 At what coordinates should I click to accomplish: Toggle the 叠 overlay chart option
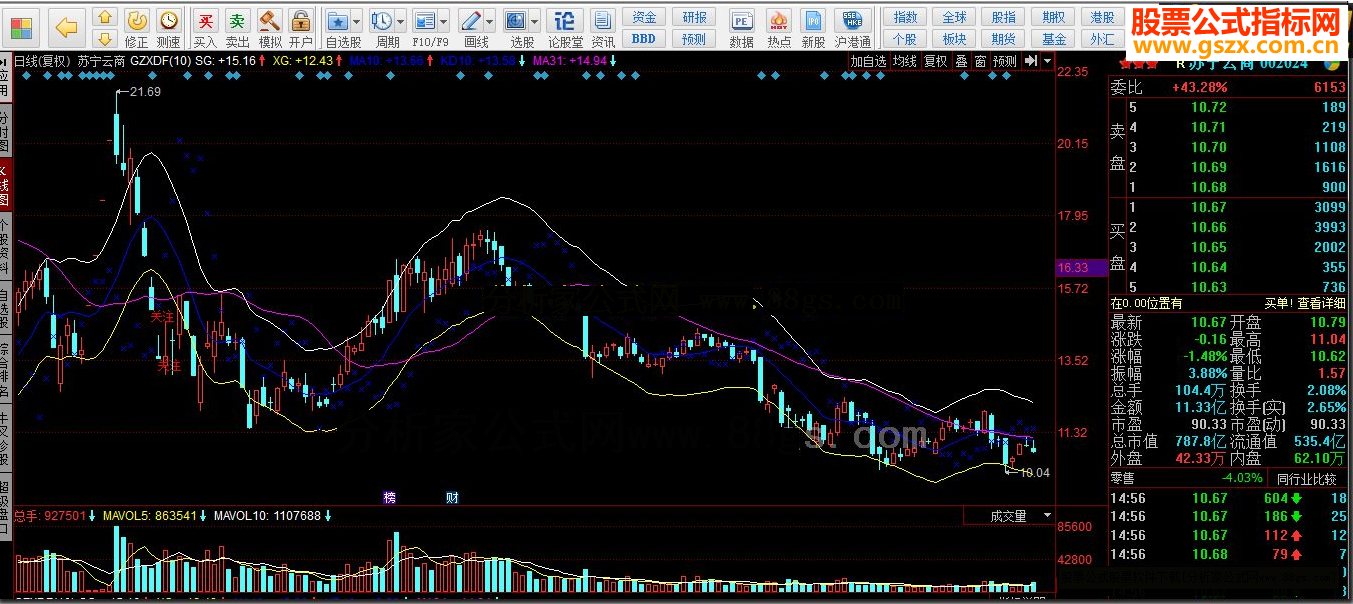click(961, 61)
